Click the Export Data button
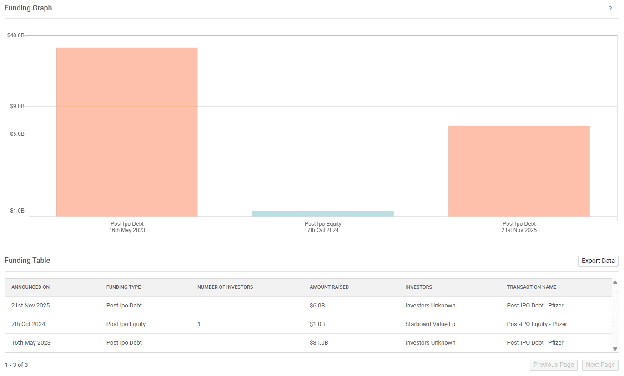The width and height of the screenshot is (624, 376). (598, 261)
